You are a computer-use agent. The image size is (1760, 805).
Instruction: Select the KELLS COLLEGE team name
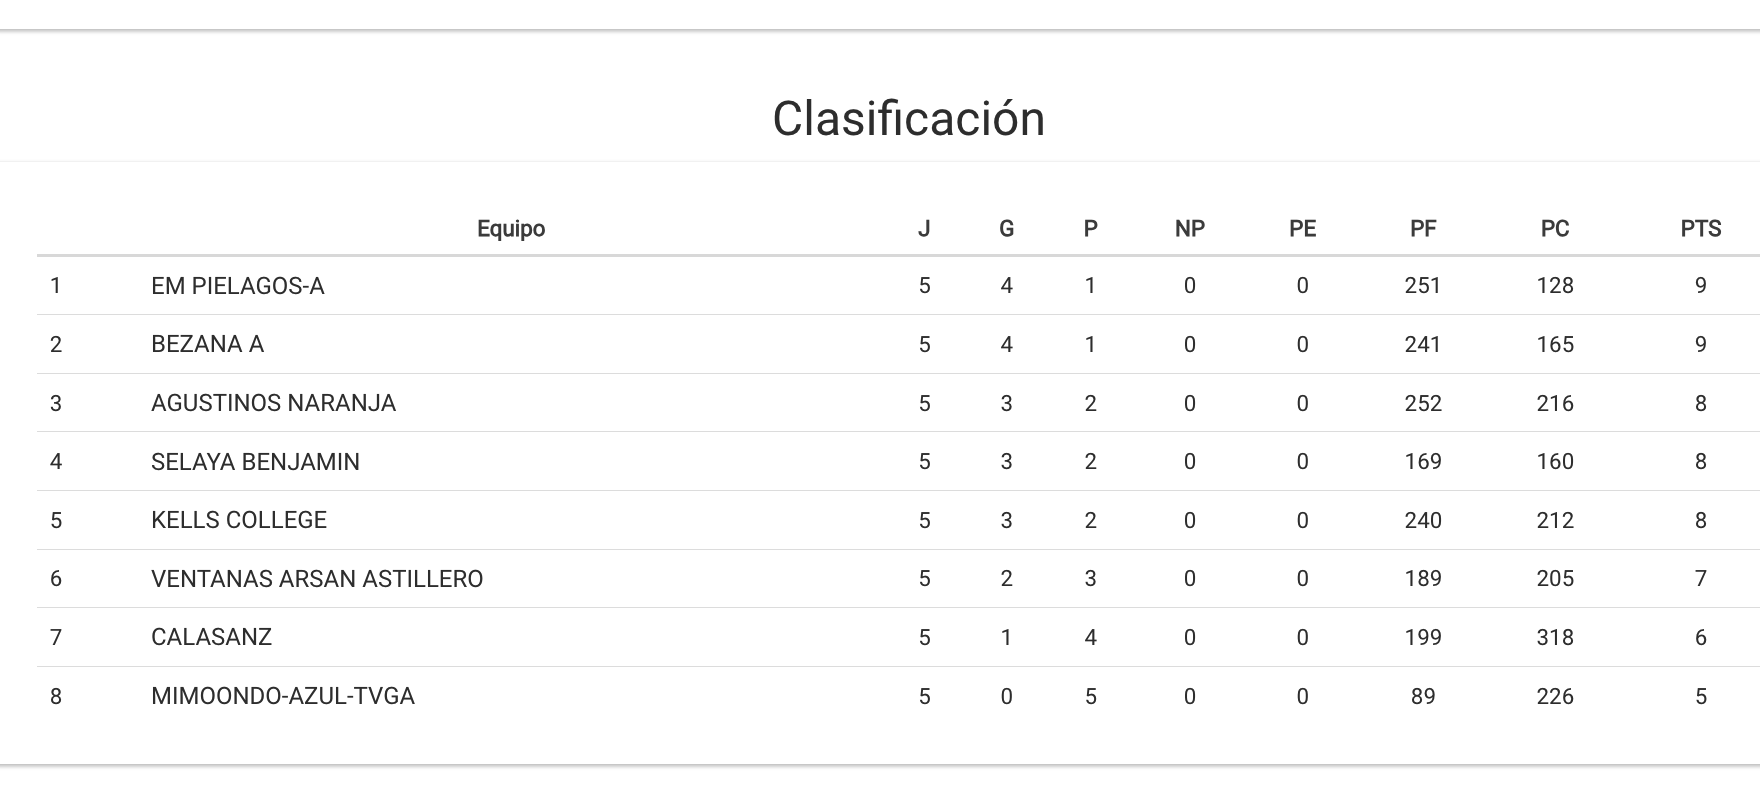(x=239, y=520)
